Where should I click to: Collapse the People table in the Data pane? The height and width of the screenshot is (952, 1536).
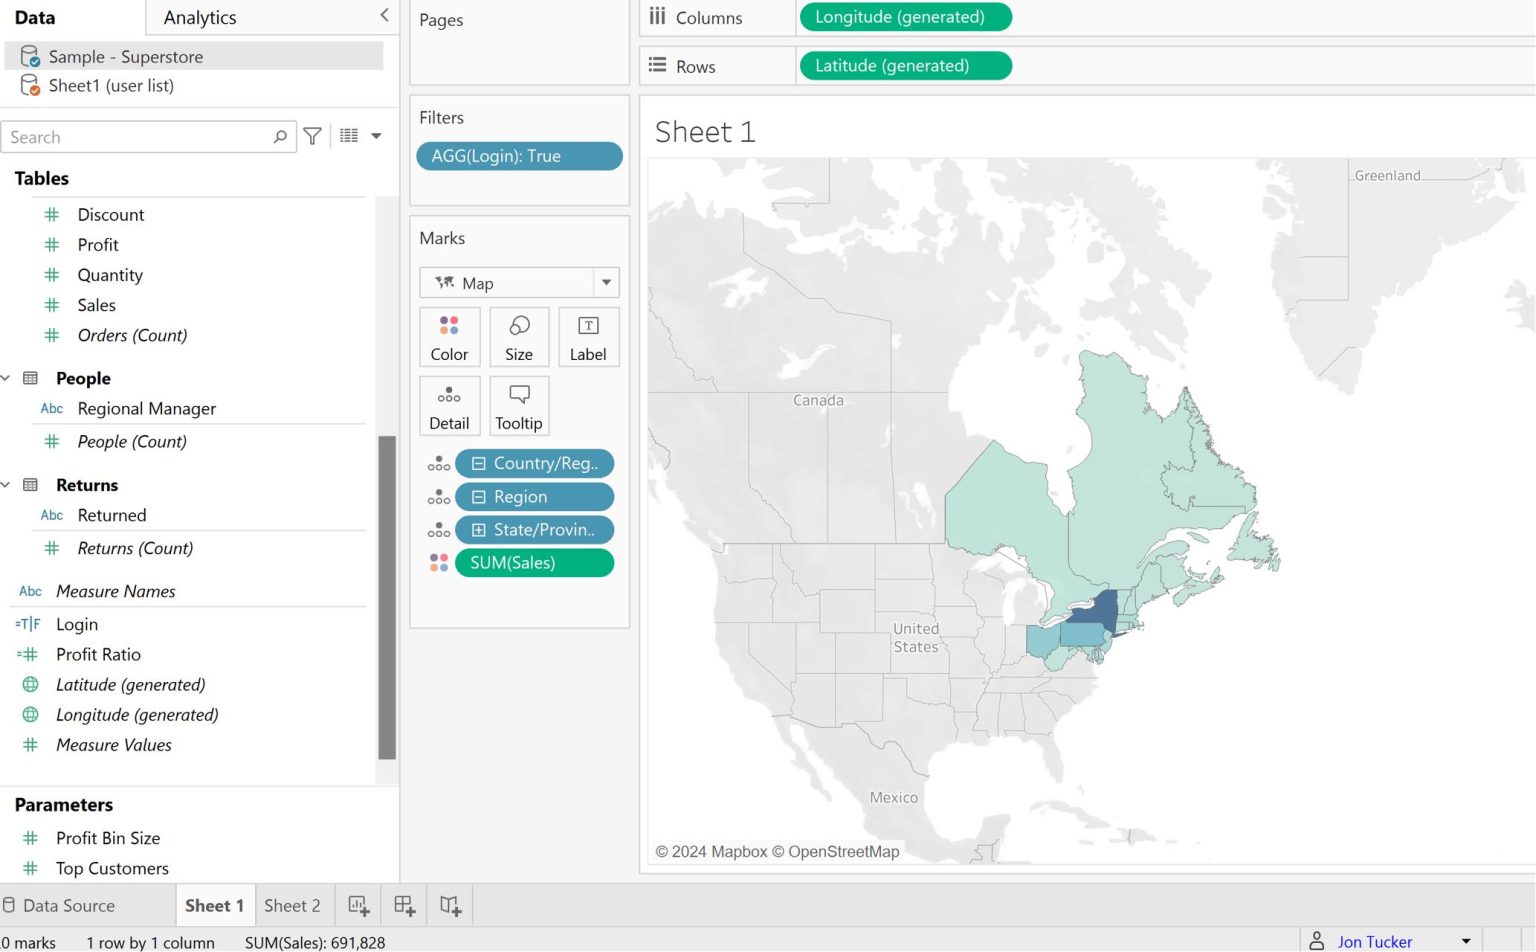coord(8,378)
